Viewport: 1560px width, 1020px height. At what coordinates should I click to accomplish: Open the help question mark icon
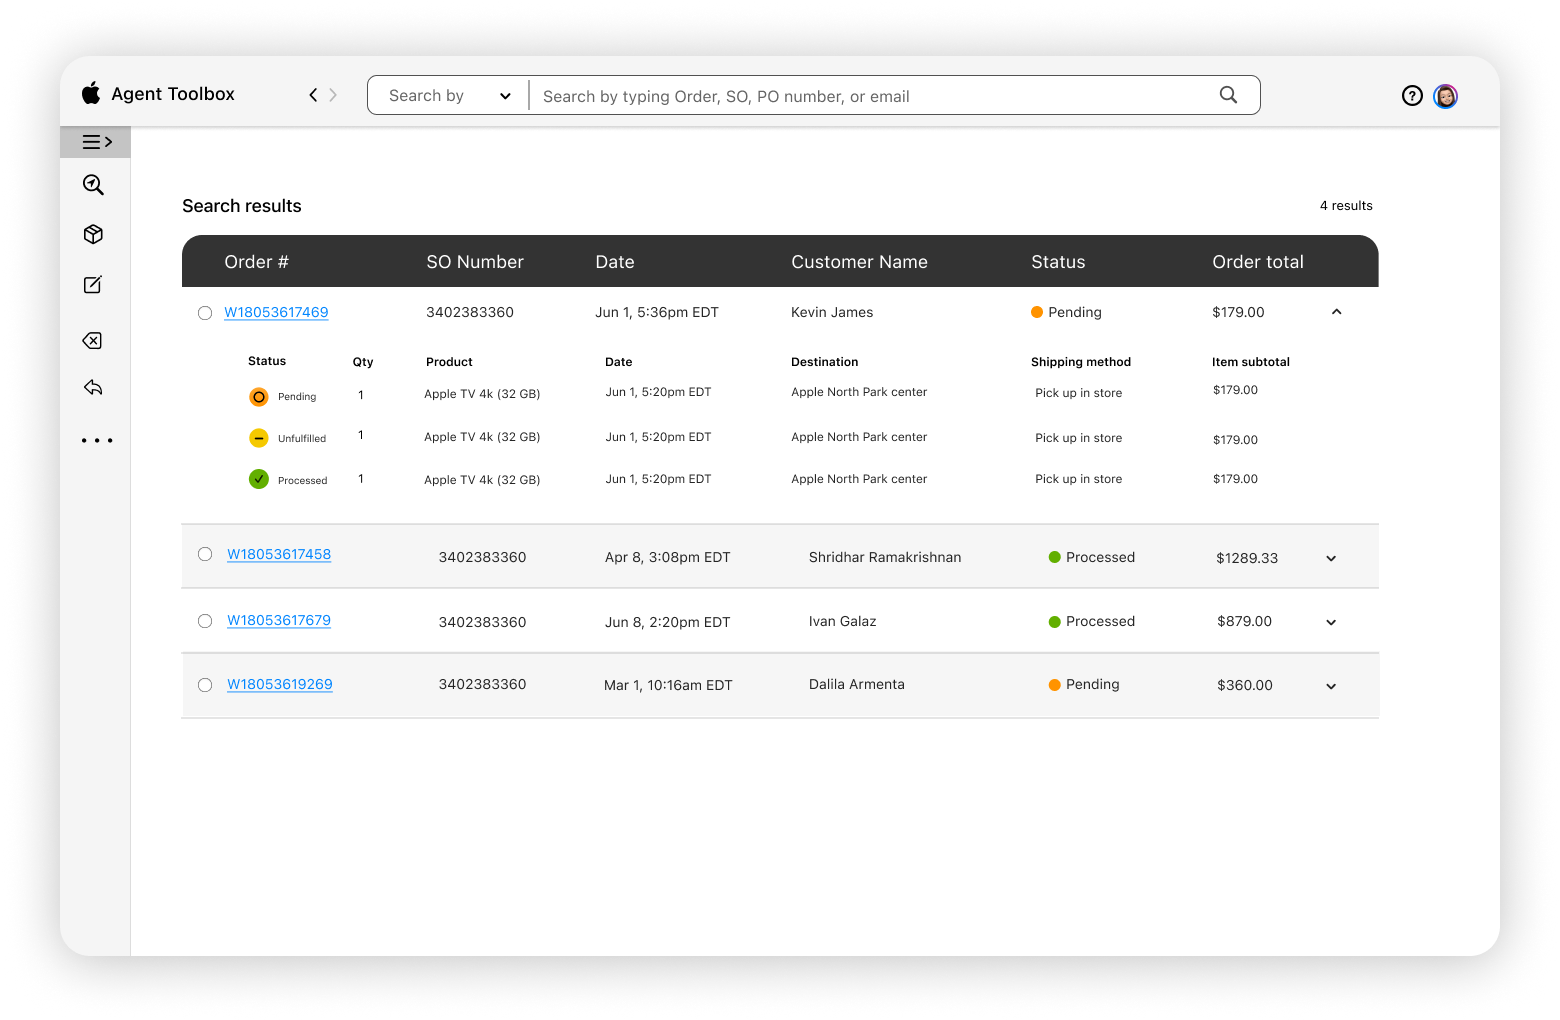click(1412, 96)
